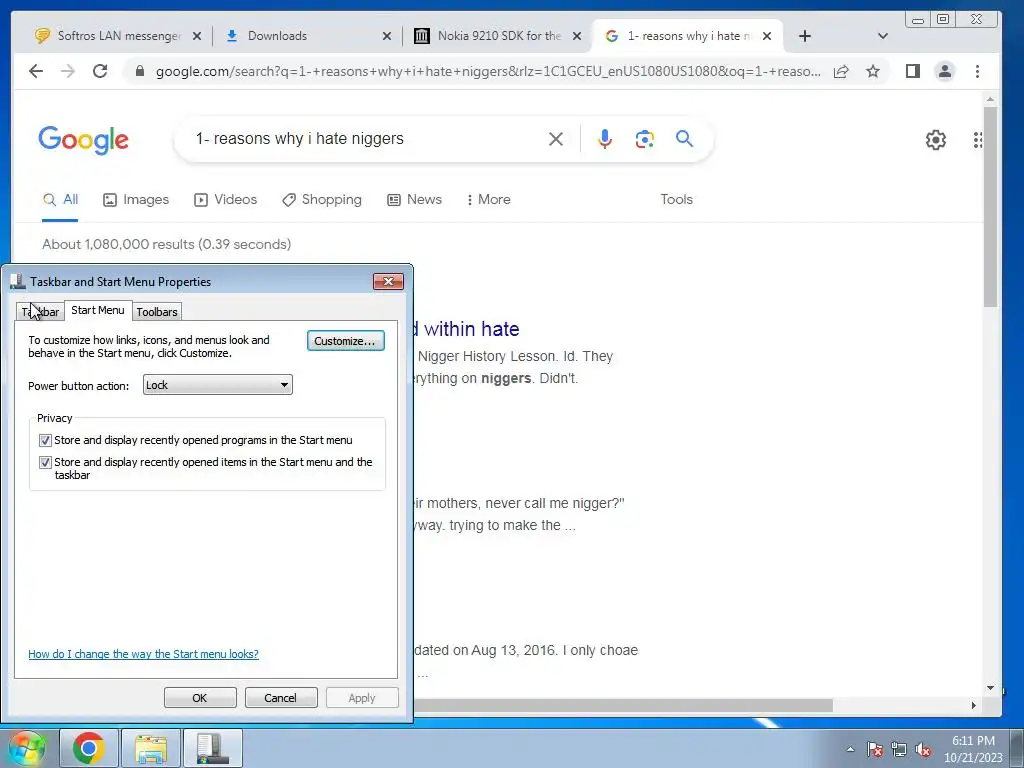Switch to the Taskbar tab in the dialog
The height and width of the screenshot is (768, 1024).
40,312
